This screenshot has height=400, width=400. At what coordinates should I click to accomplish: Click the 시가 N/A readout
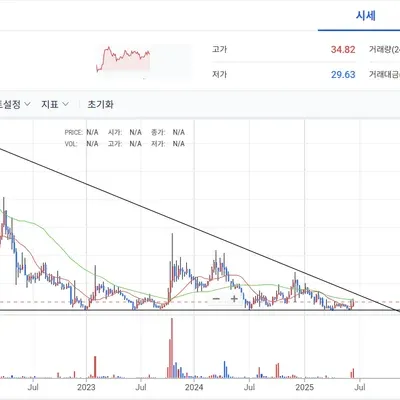[x=125, y=132]
